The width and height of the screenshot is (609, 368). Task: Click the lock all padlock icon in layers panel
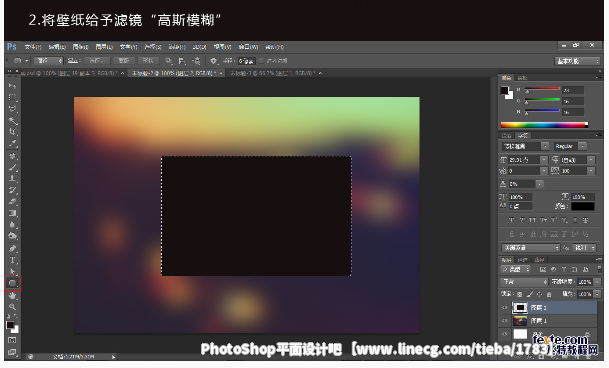(x=549, y=294)
